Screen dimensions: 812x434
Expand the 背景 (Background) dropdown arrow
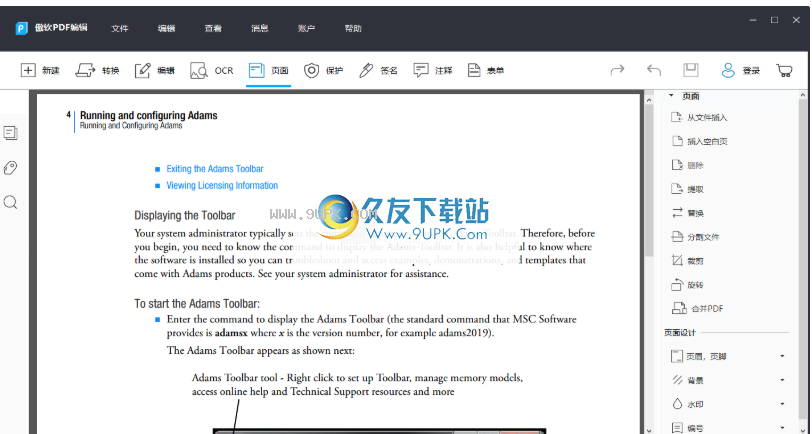point(782,380)
